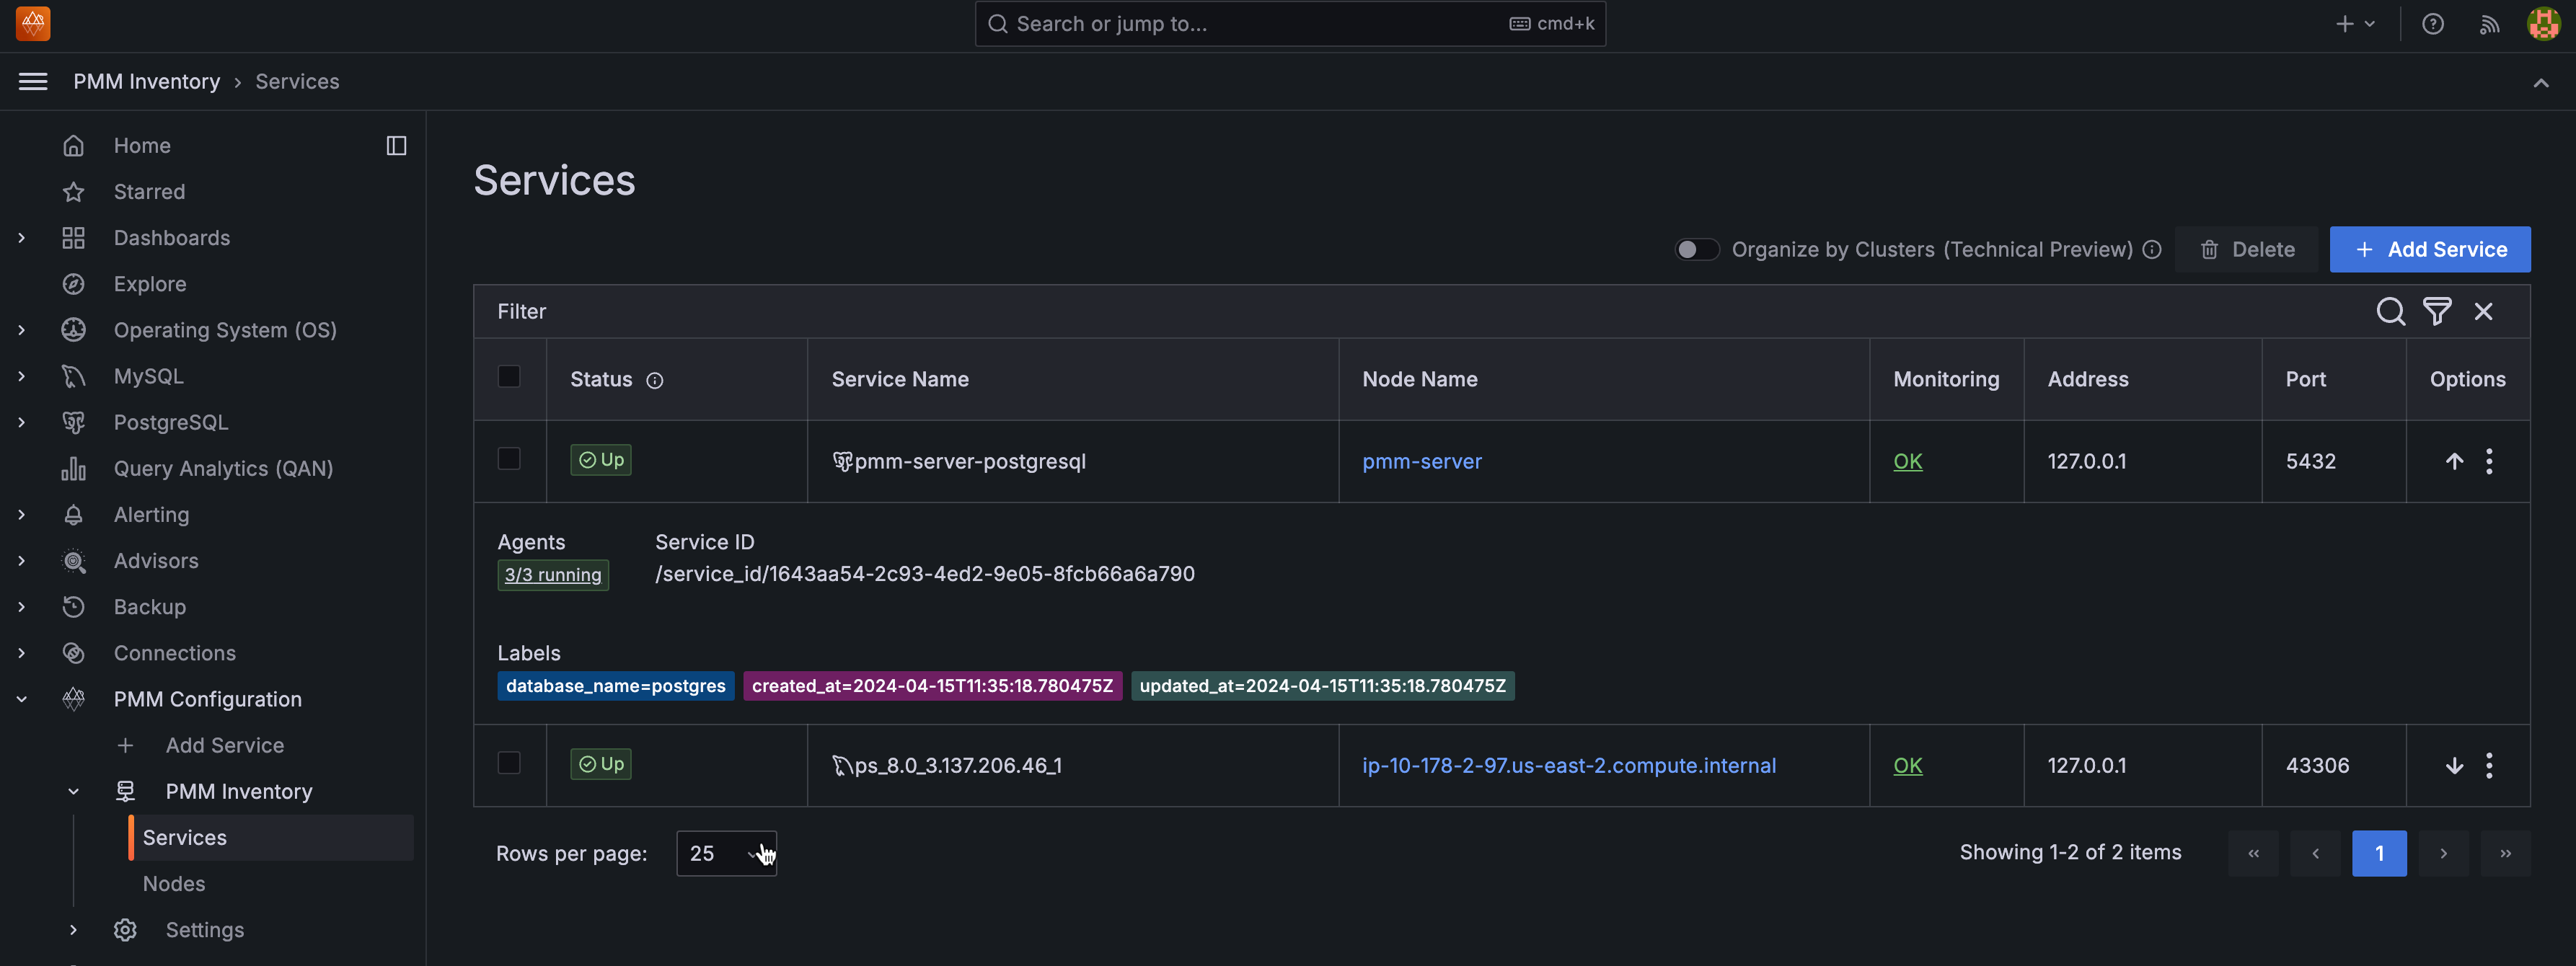
Task: Open the Services inventory menu item
Action: pos(271,837)
